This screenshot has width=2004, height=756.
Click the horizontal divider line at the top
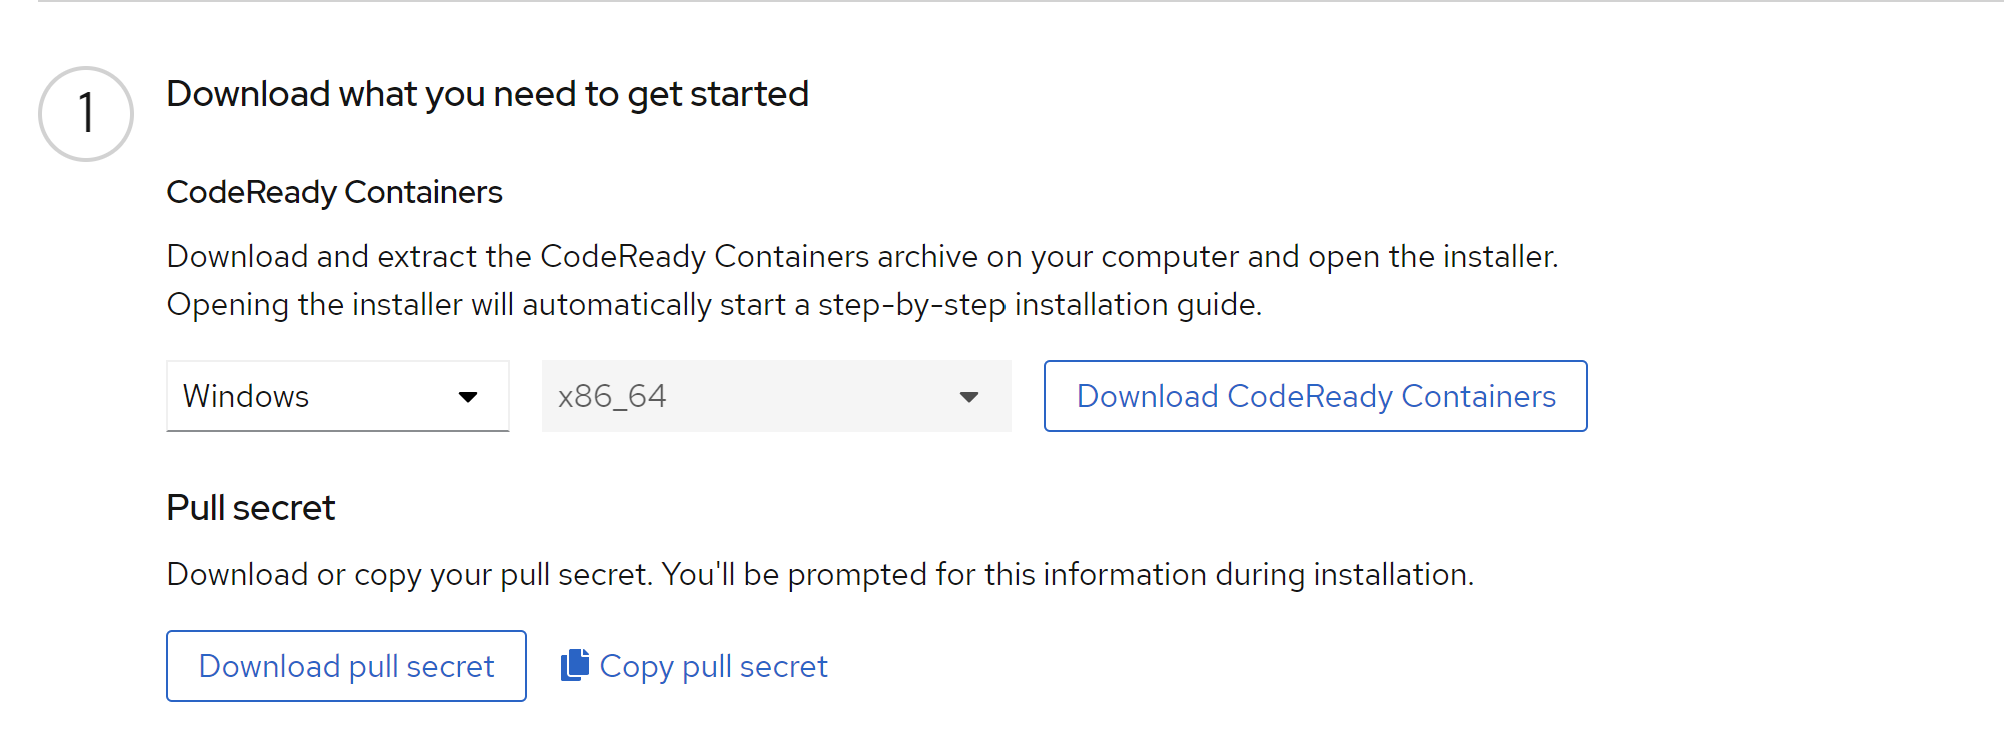pyautogui.click(x=1002, y=1)
